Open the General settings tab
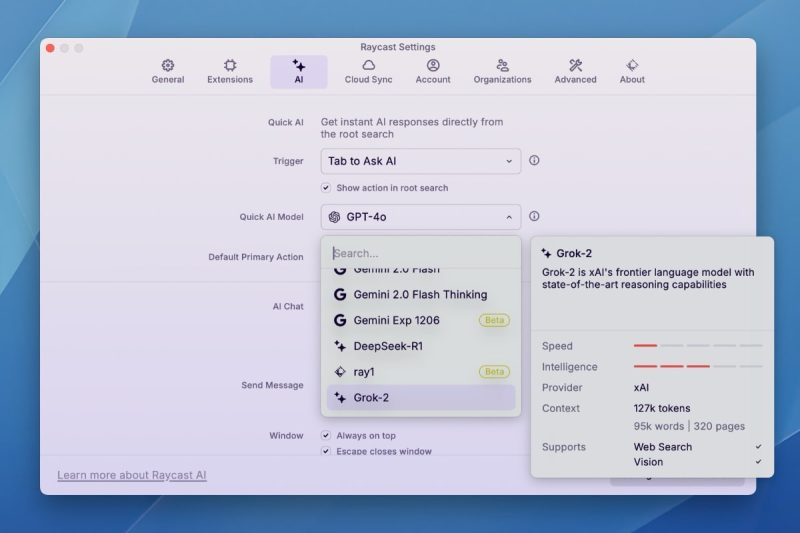 (x=168, y=71)
